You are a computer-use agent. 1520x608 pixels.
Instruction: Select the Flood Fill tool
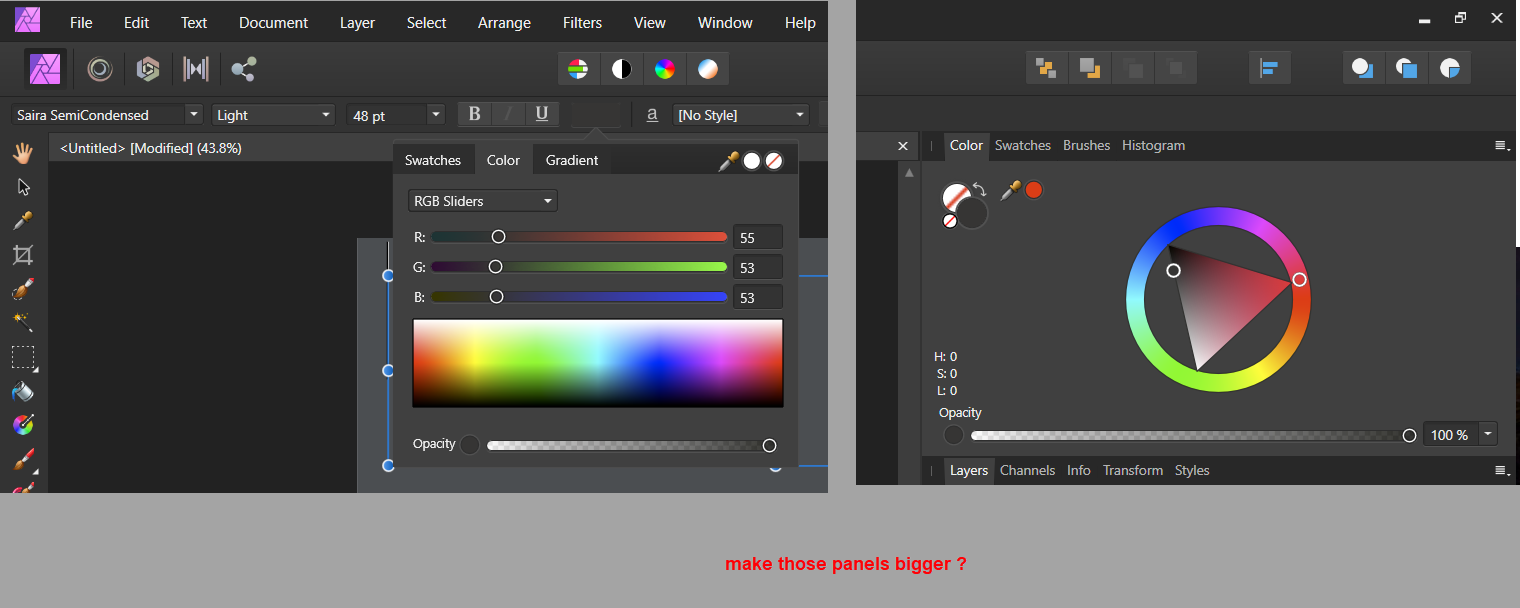click(x=22, y=391)
